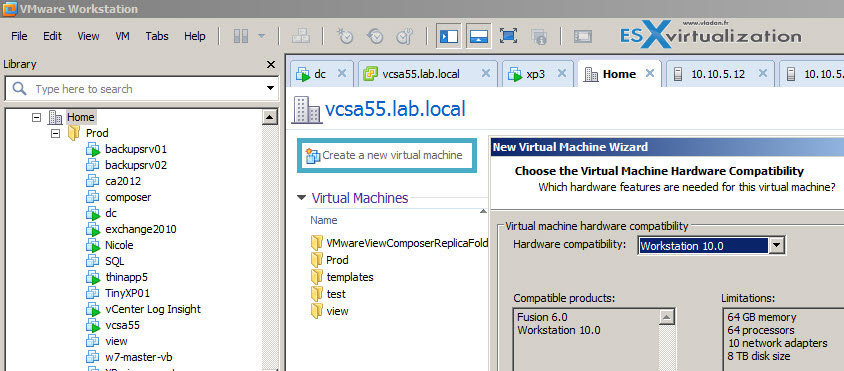
Task: Select backupsrv02 VM in library
Action: click(136, 165)
